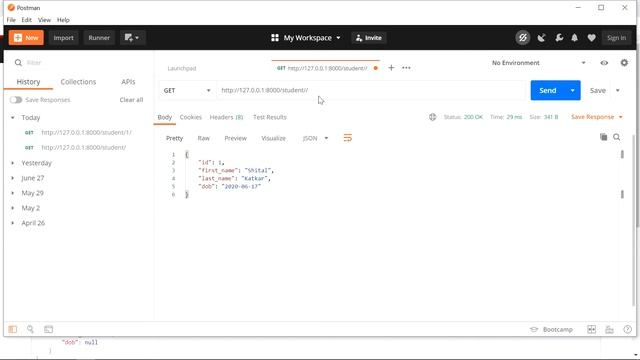Image resolution: width=640 pixels, height=360 pixels.
Task: Click the sidebar search magnifier icon
Action: (x=18, y=62)
